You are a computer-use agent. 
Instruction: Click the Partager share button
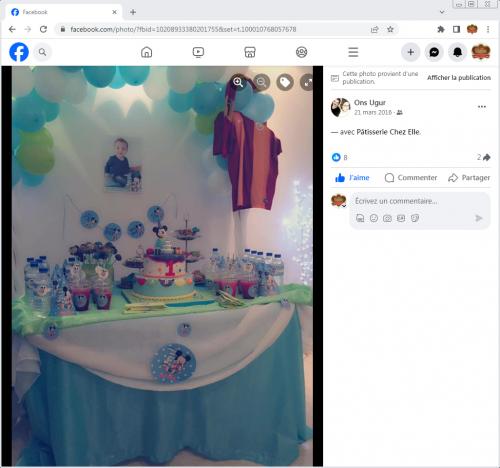(469, 178)
